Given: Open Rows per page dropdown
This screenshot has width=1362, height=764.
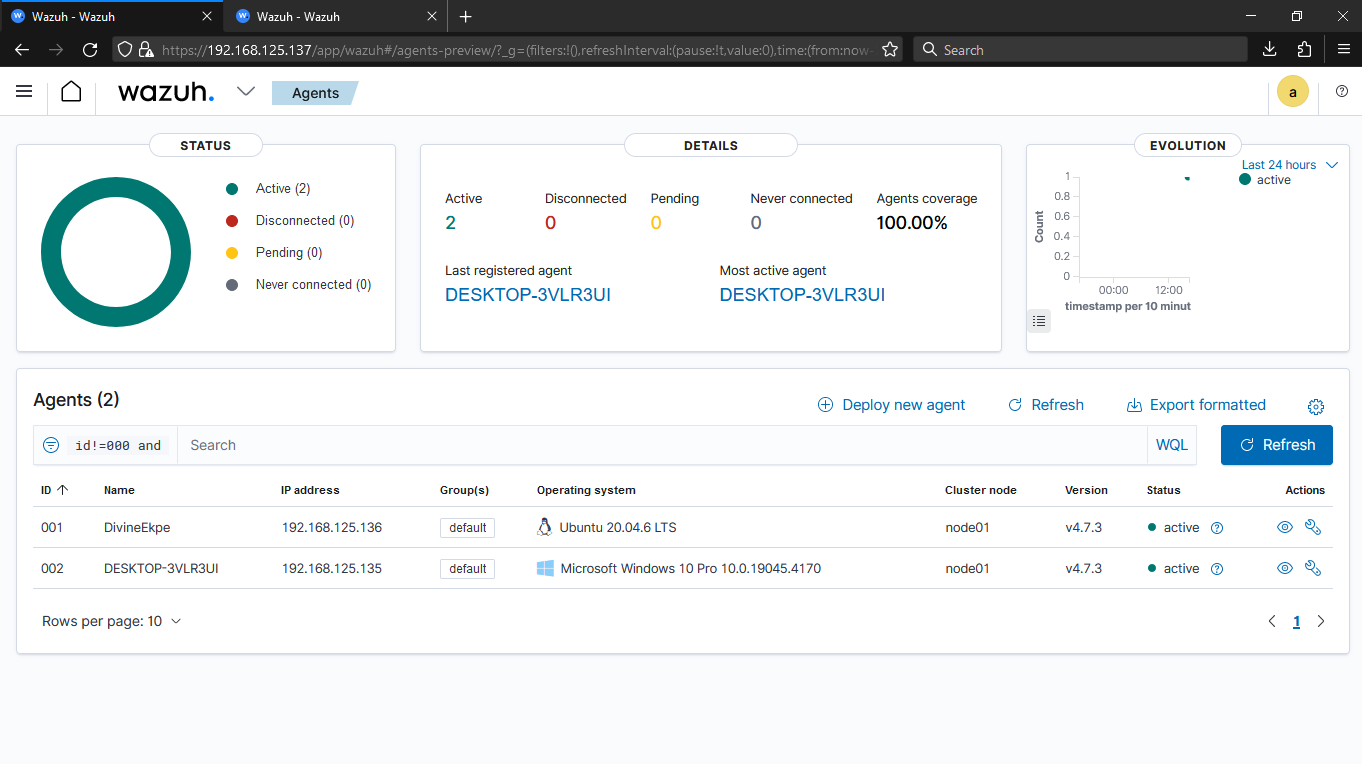Looking at the screenshot, I should 112,621.
